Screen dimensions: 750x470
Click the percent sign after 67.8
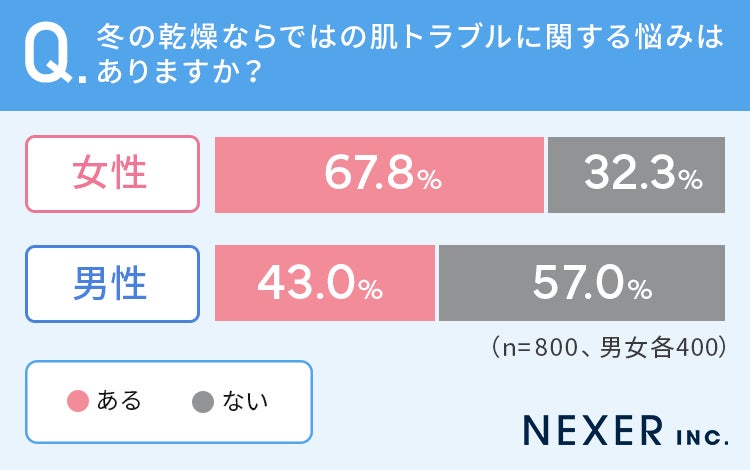(x=429, y=180)
